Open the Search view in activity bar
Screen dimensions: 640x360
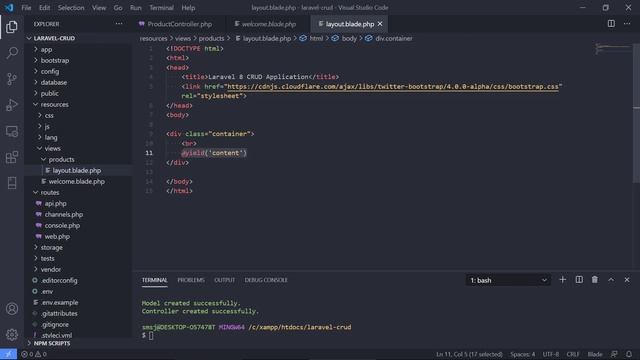[12, 53]
